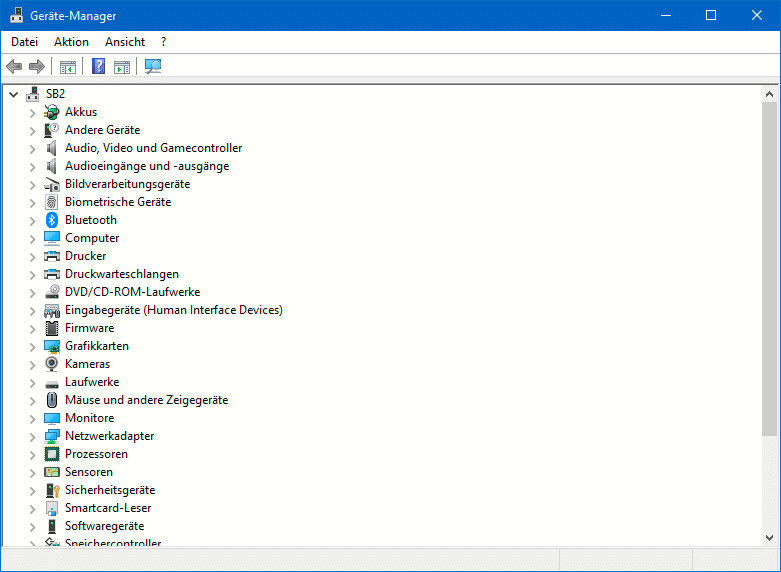
Task: Click the Akkus battery icon
Action: (x=52, y=112)
